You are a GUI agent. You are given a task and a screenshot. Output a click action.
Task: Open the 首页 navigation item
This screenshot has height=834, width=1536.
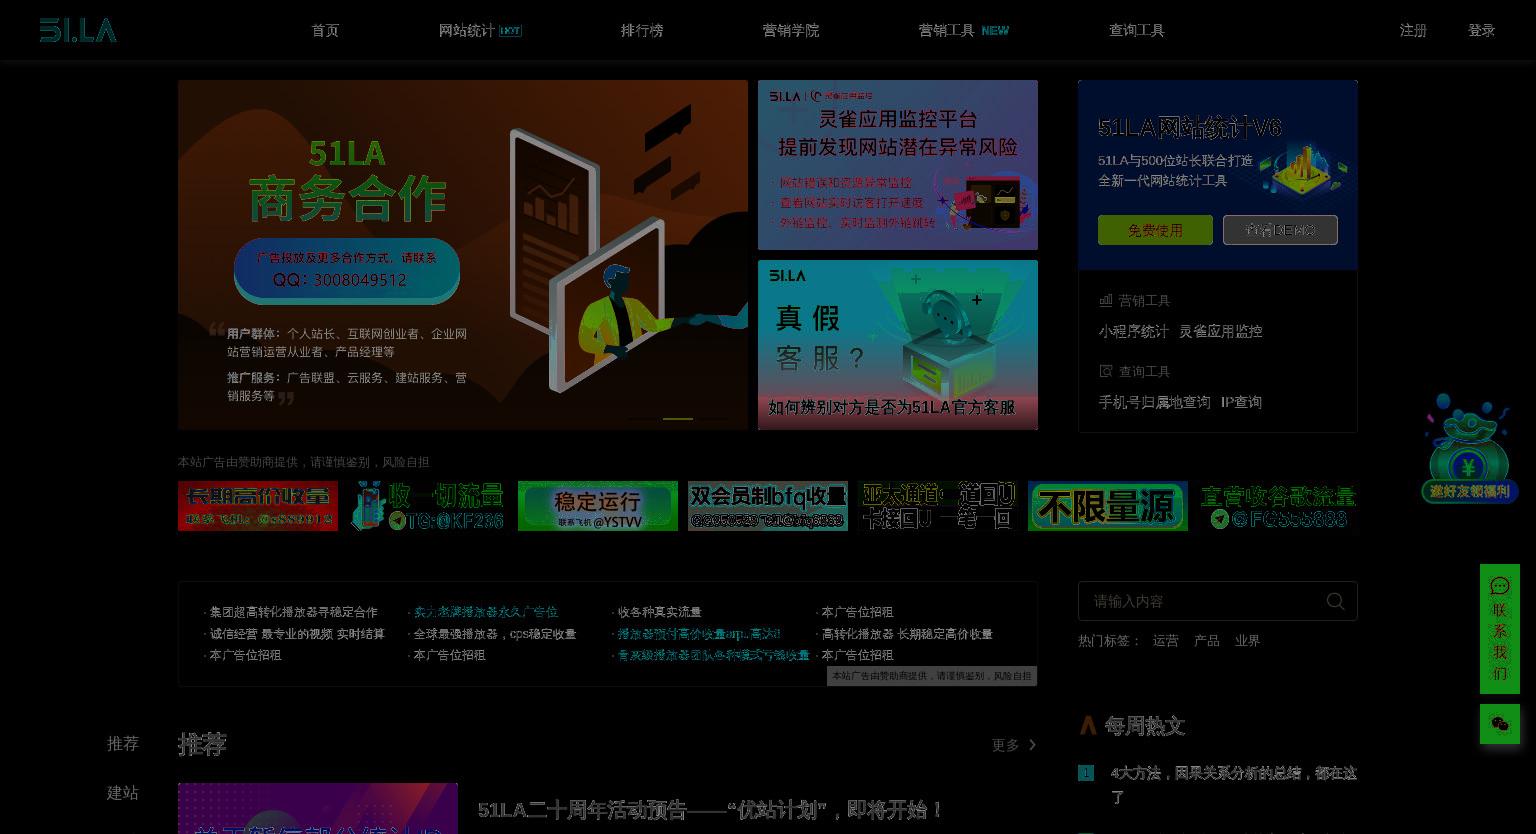tap(325, 31)
